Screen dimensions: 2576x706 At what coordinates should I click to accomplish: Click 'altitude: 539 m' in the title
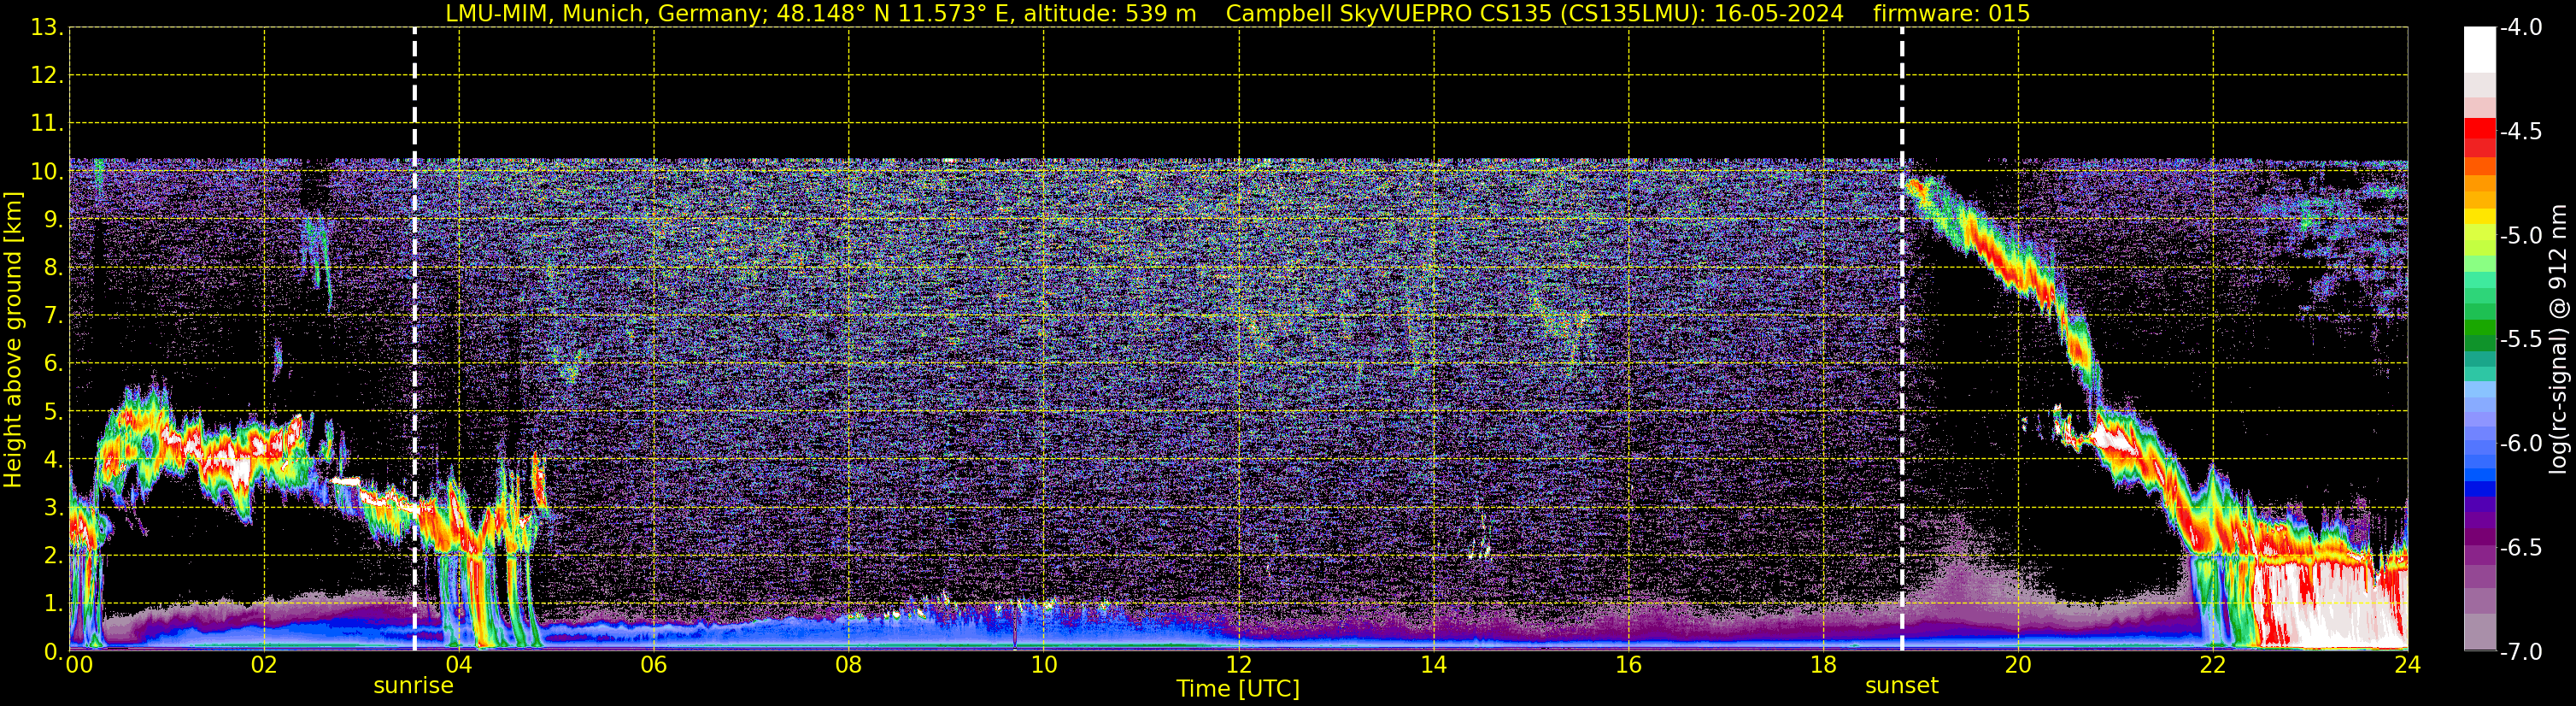1110,13
